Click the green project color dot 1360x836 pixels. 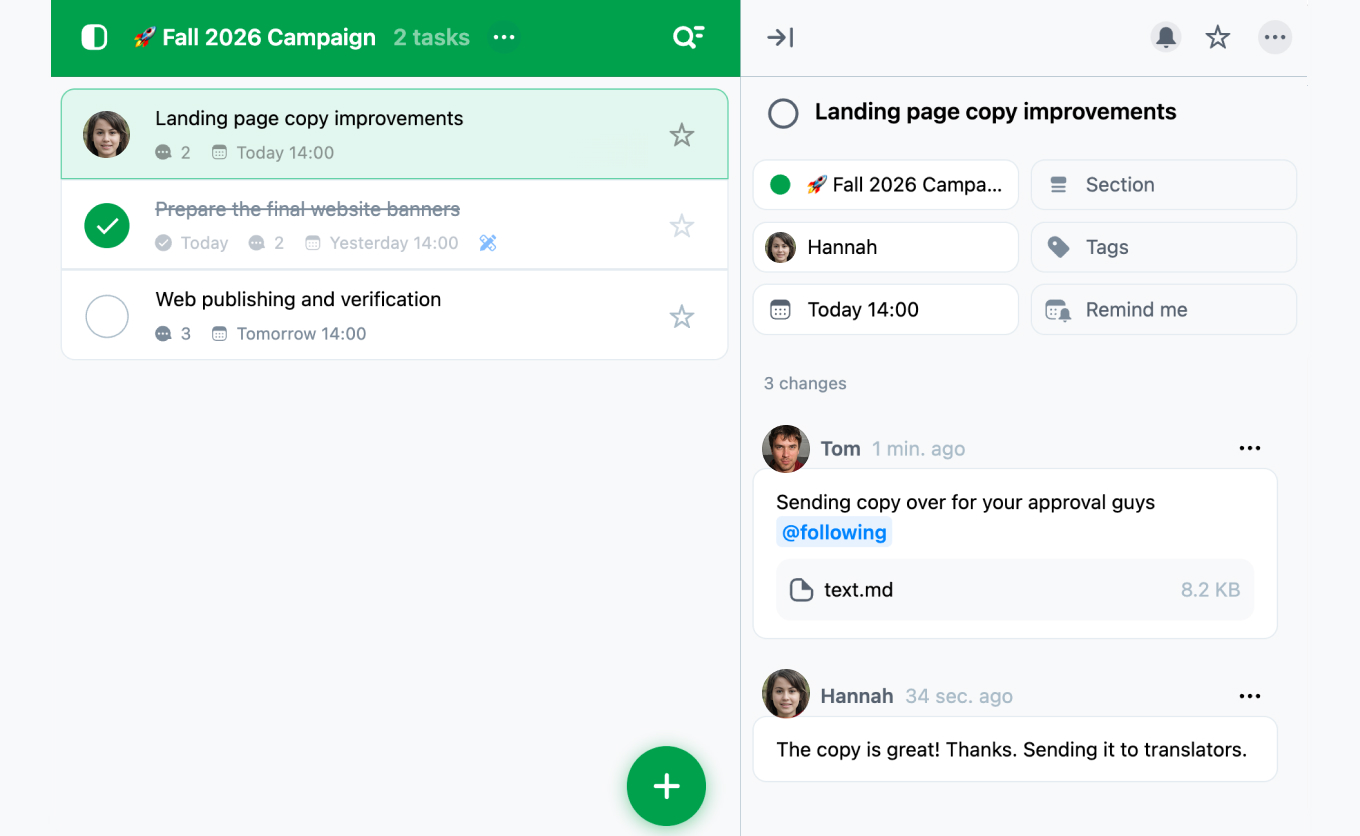781,185
